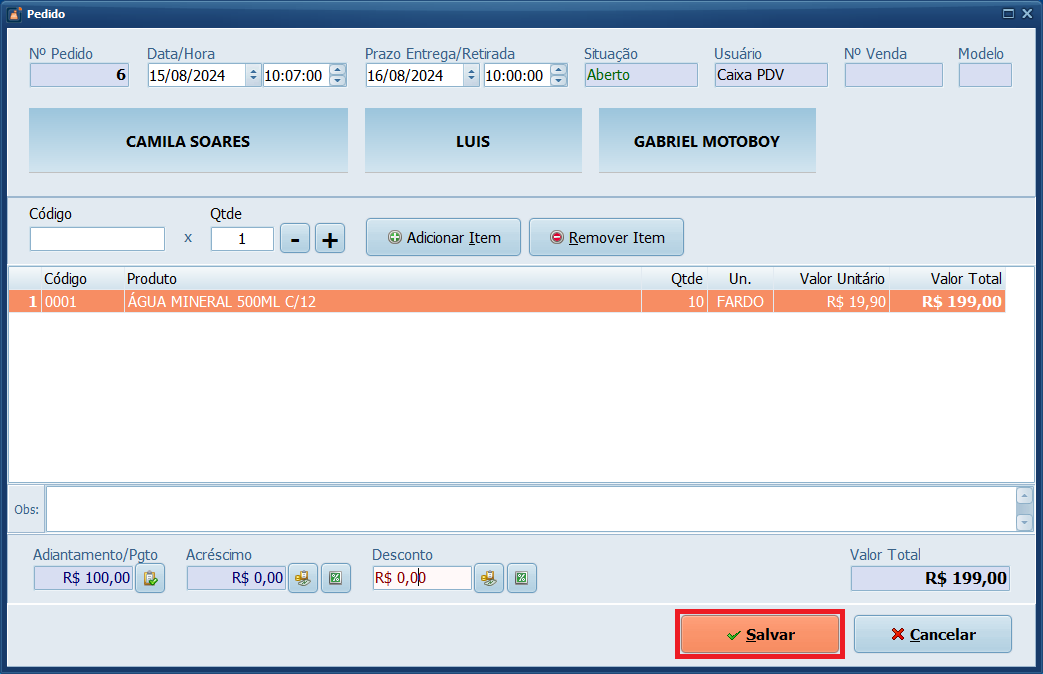Click the Desconto money value icon
1043x674 pixels.
[x=488, y=578]
